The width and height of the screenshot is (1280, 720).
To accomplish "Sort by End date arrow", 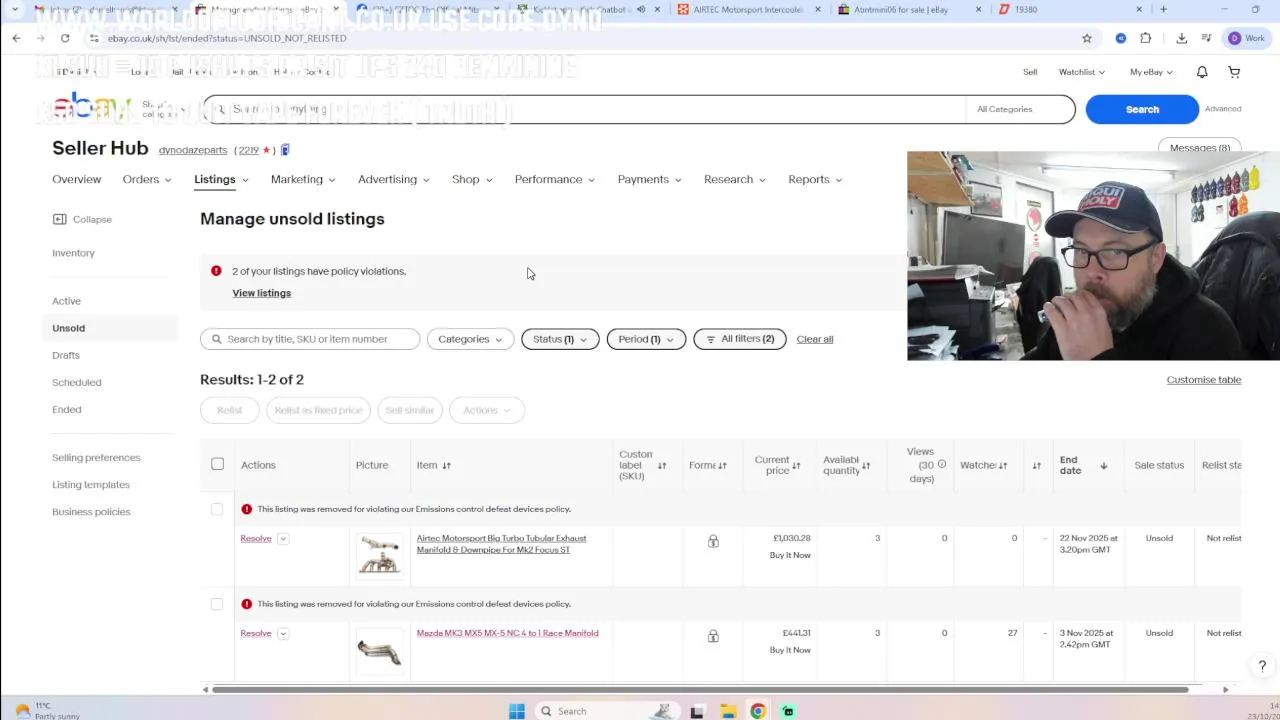I will pyautogui.click(x=1104, y=465).
